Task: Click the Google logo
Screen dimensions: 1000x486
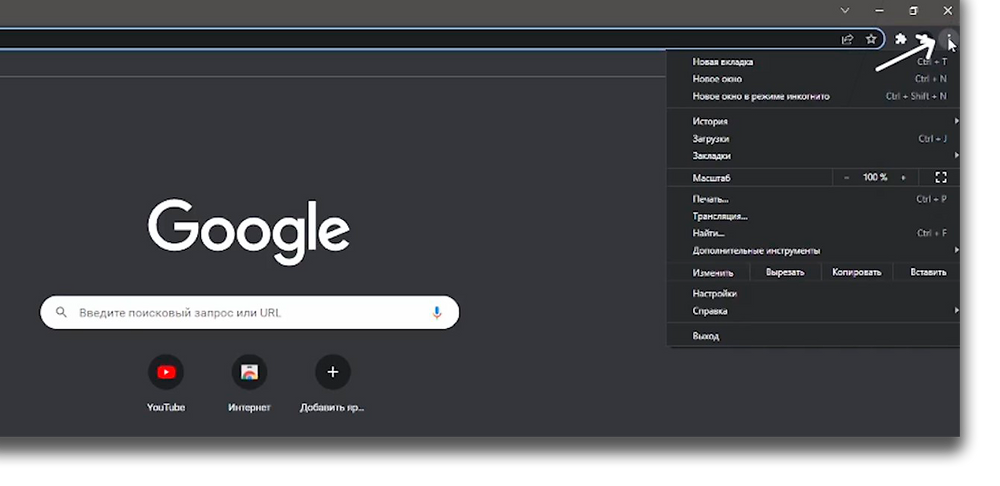Action: tap(249, 232)
